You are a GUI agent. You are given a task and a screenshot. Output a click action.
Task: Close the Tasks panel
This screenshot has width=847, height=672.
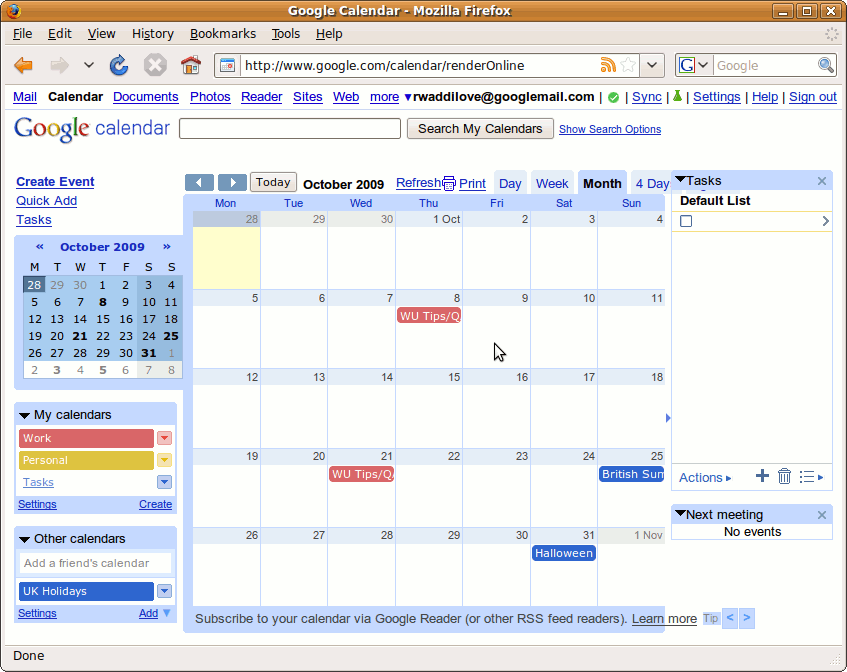pyautogui.click(x=822, y=181)
